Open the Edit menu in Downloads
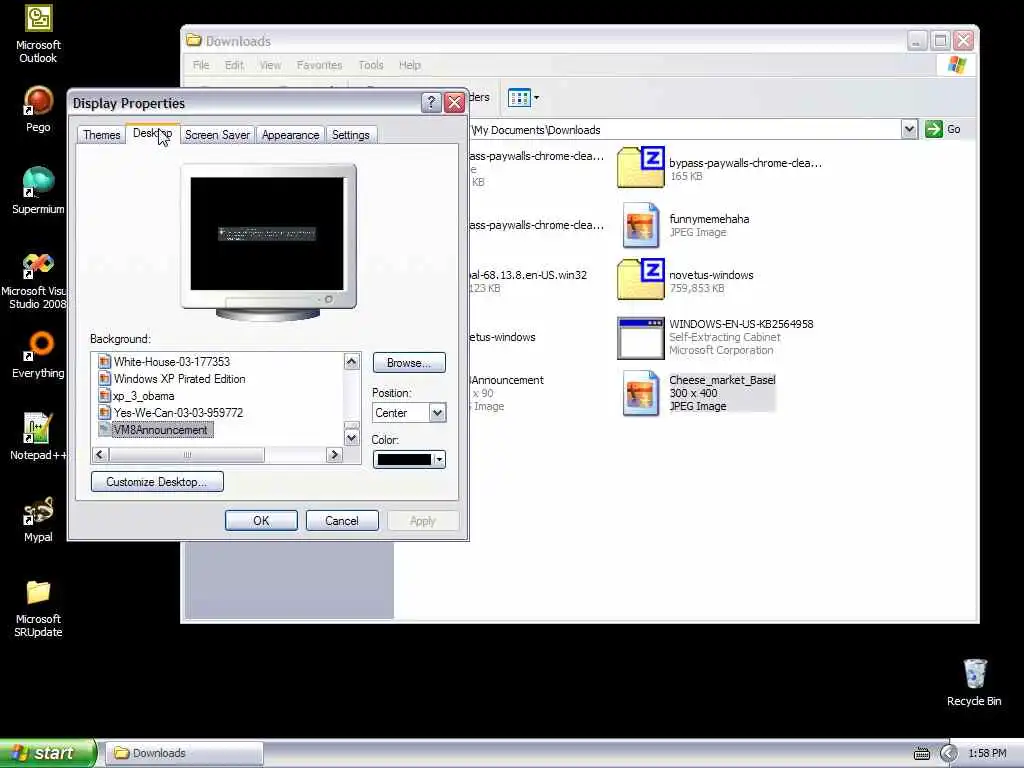 (234, 65)
